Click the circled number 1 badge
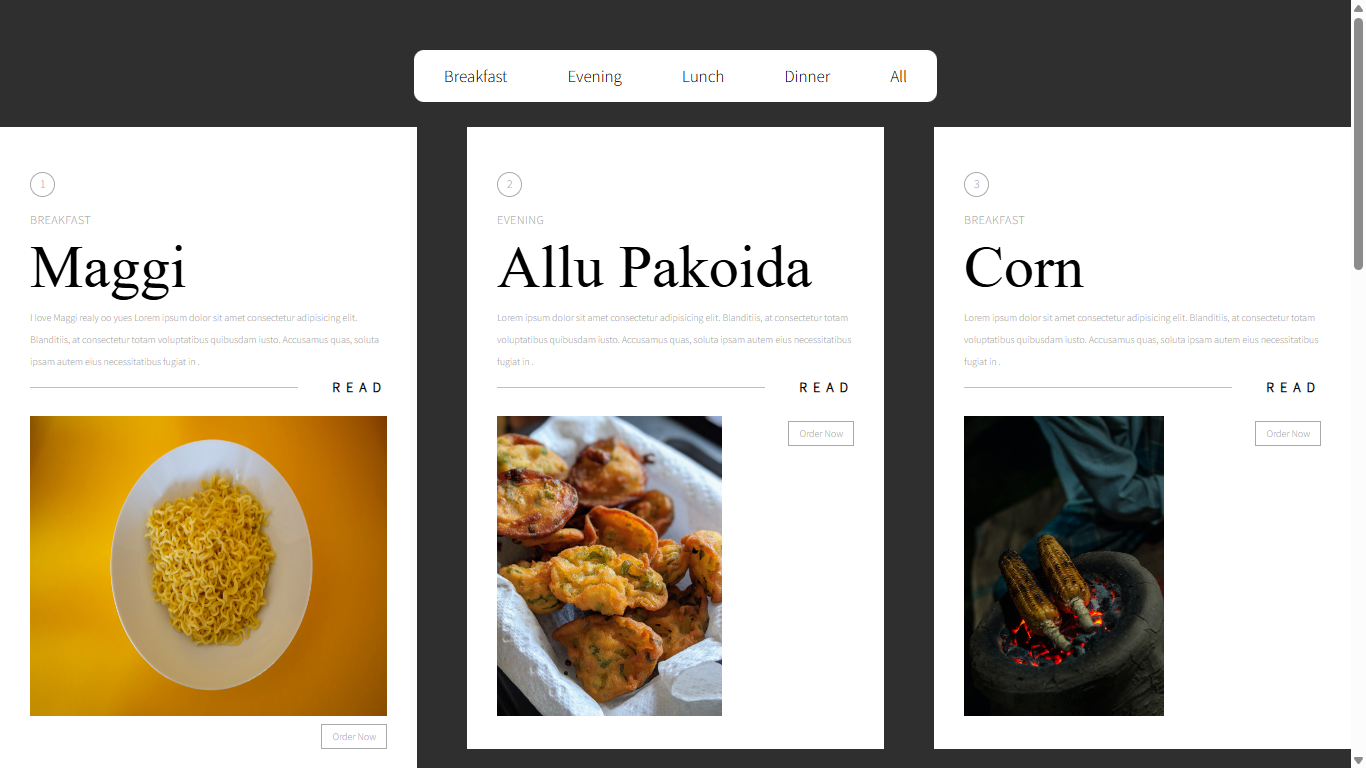 coord(42,184)
